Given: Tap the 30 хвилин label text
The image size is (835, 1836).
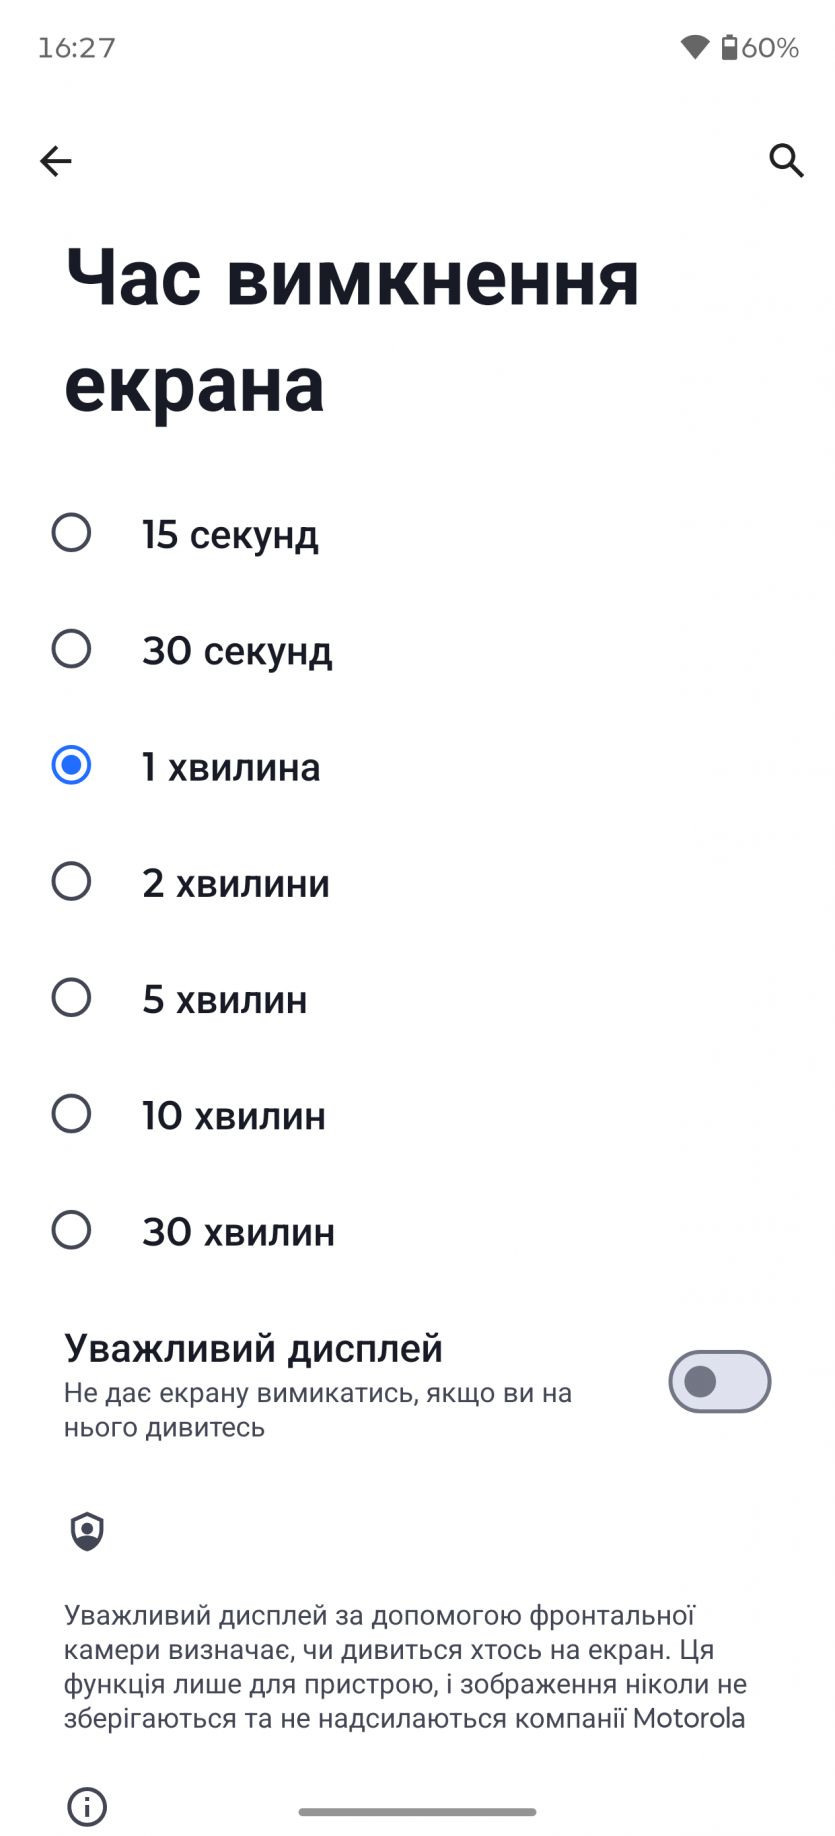Looking at the screenshot, I should coord(238,1232).
